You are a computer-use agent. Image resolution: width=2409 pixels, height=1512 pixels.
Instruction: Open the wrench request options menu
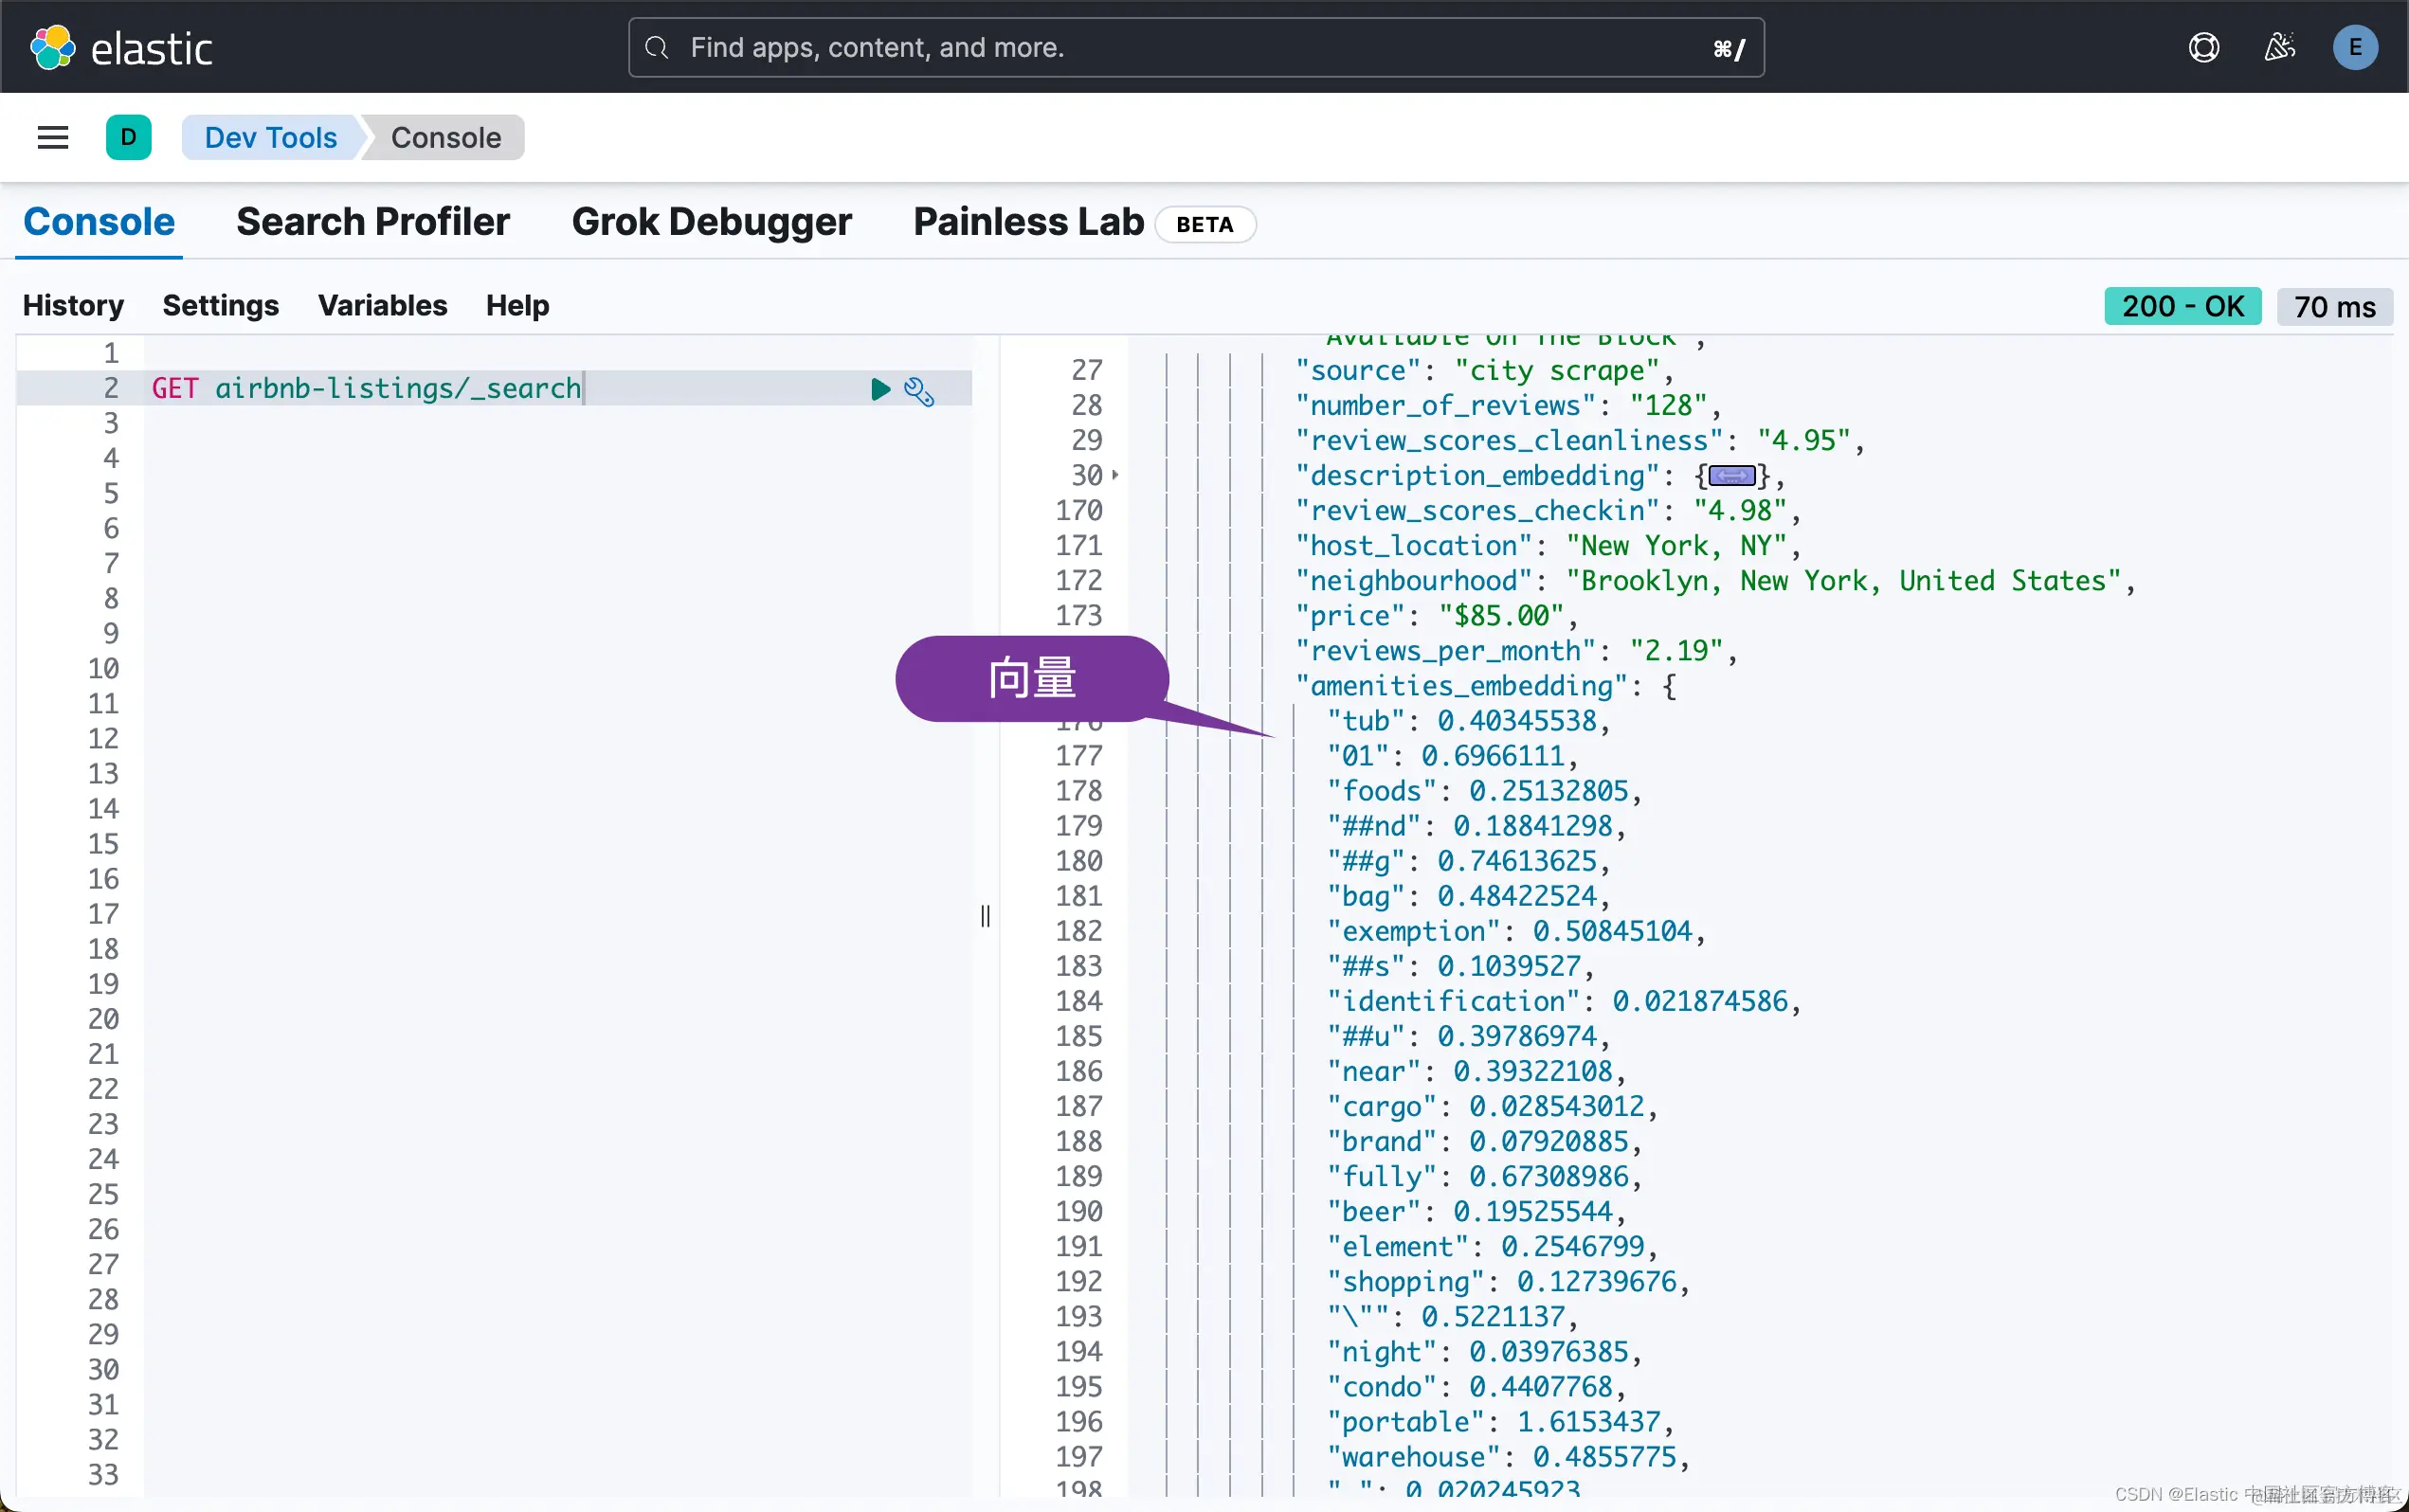[919, 391]
